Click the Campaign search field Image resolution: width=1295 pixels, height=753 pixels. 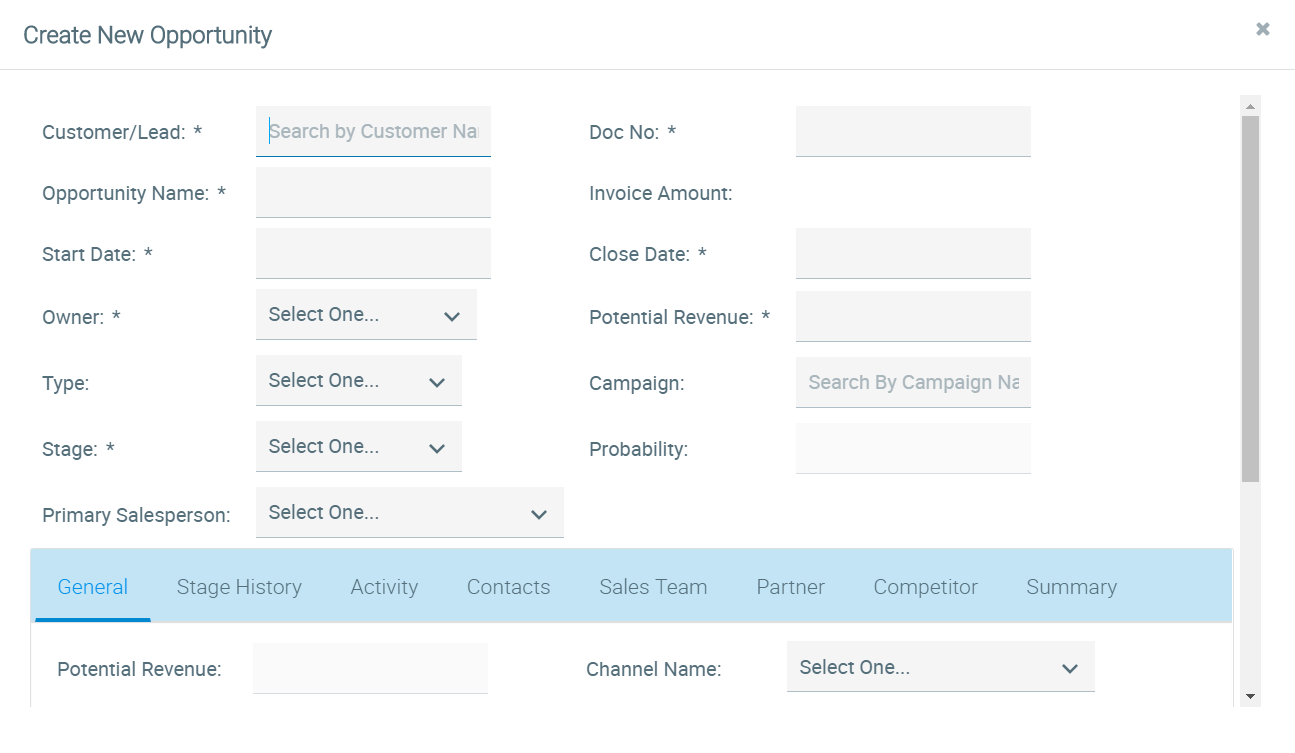pyautogui.click(x=912, y=383)
